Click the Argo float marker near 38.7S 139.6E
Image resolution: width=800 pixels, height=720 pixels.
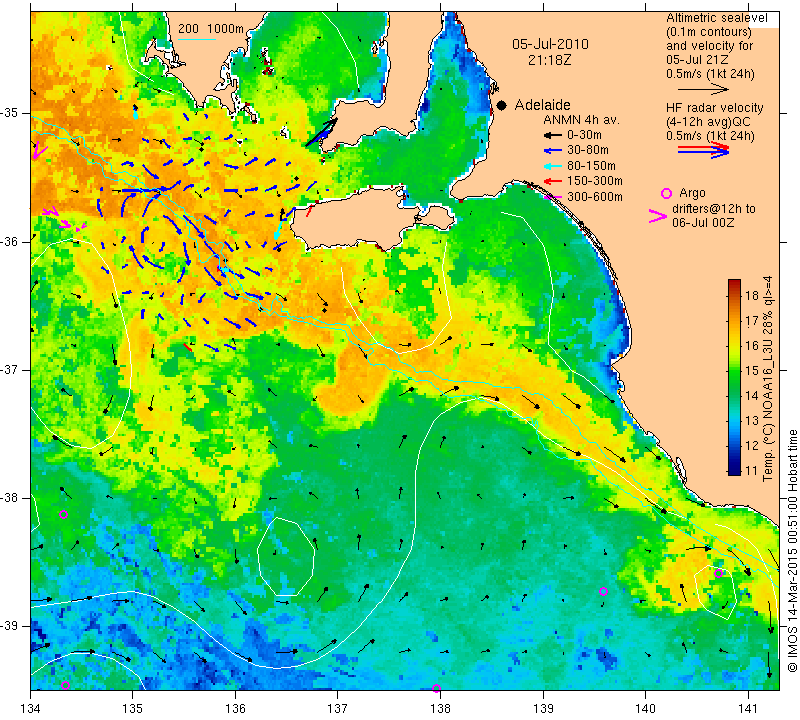[603, 591]
